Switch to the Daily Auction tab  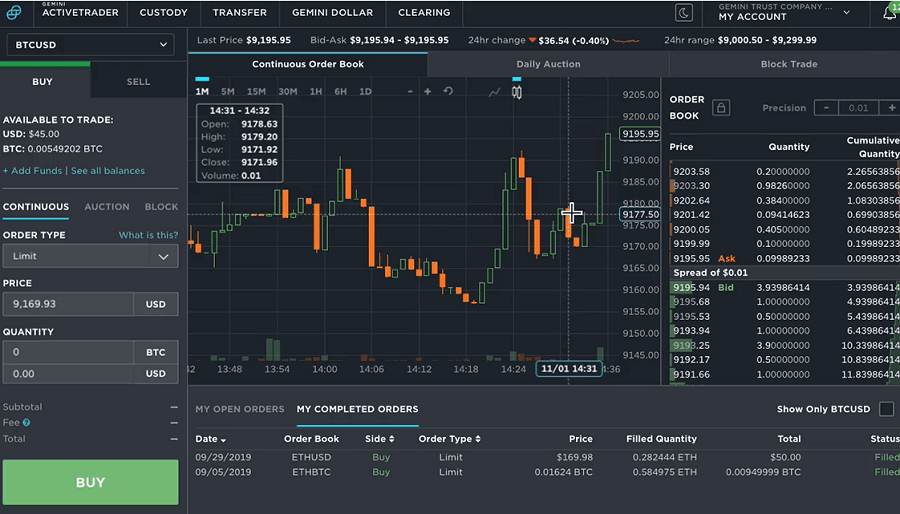(x=548, y=64)
